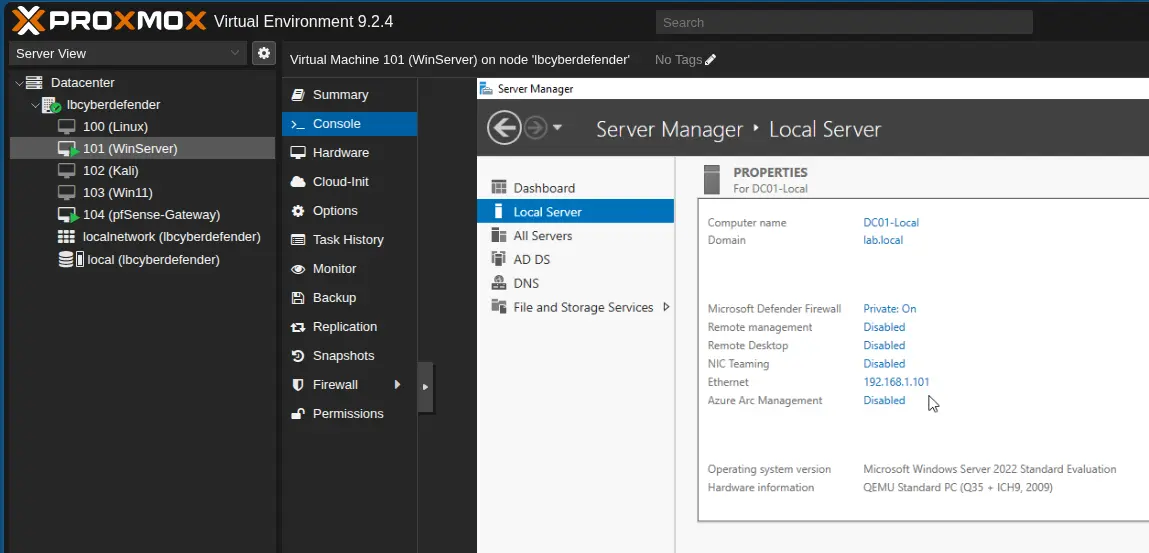Open the Snapshots tab
Screen dimensions: 1149x553
[350, 356]
